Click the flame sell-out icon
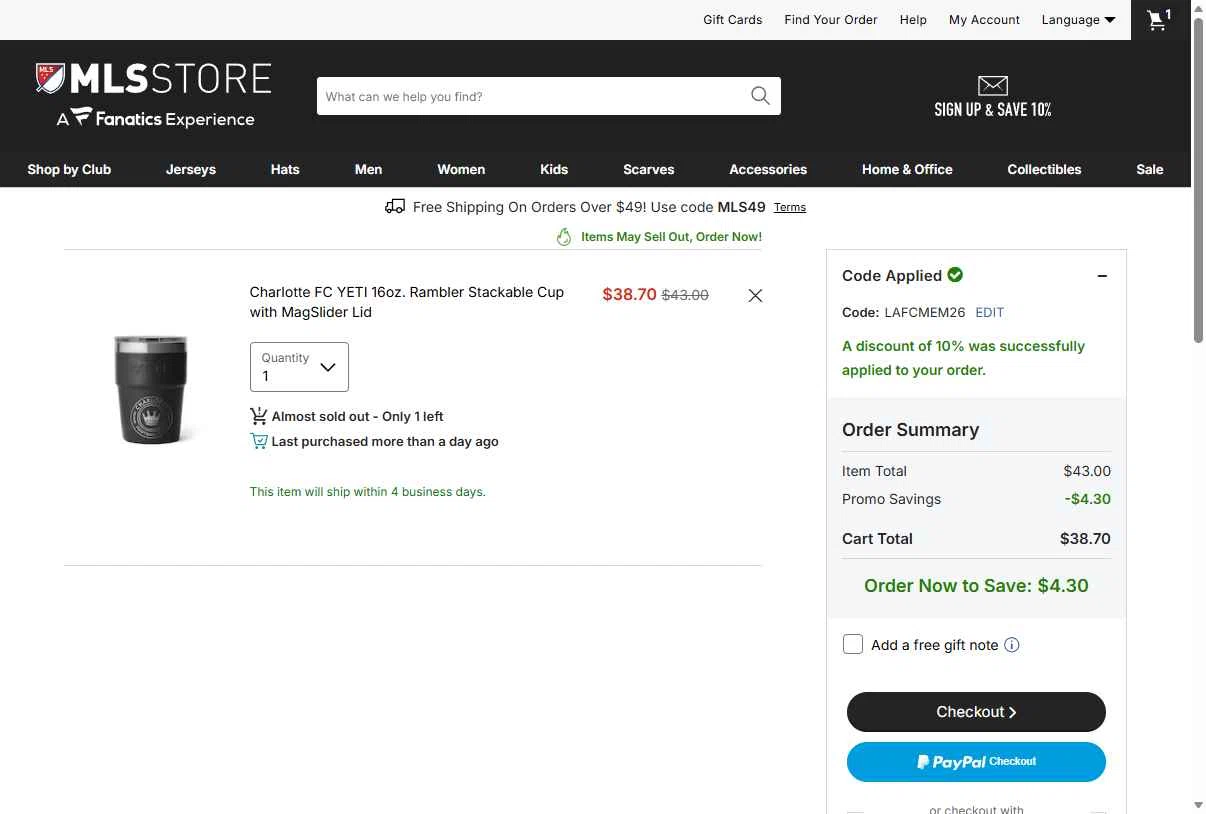This screenshot has width=1206, height=814. (x=564, y=237)
